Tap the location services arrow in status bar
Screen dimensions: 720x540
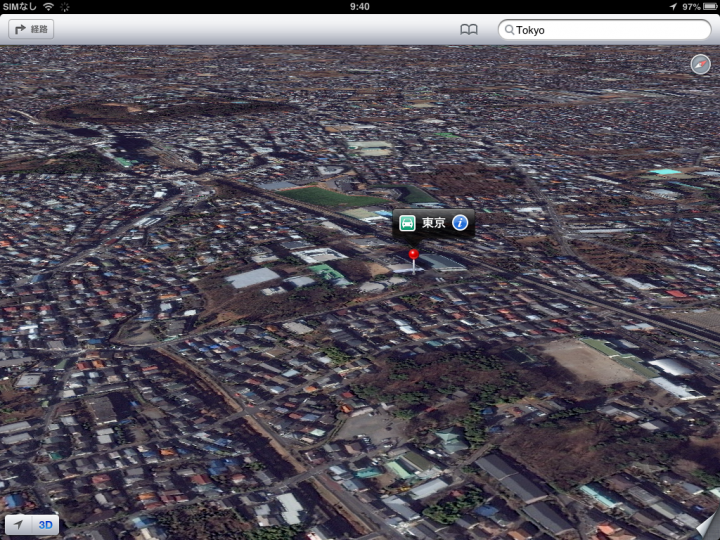(x=673, y=6)
